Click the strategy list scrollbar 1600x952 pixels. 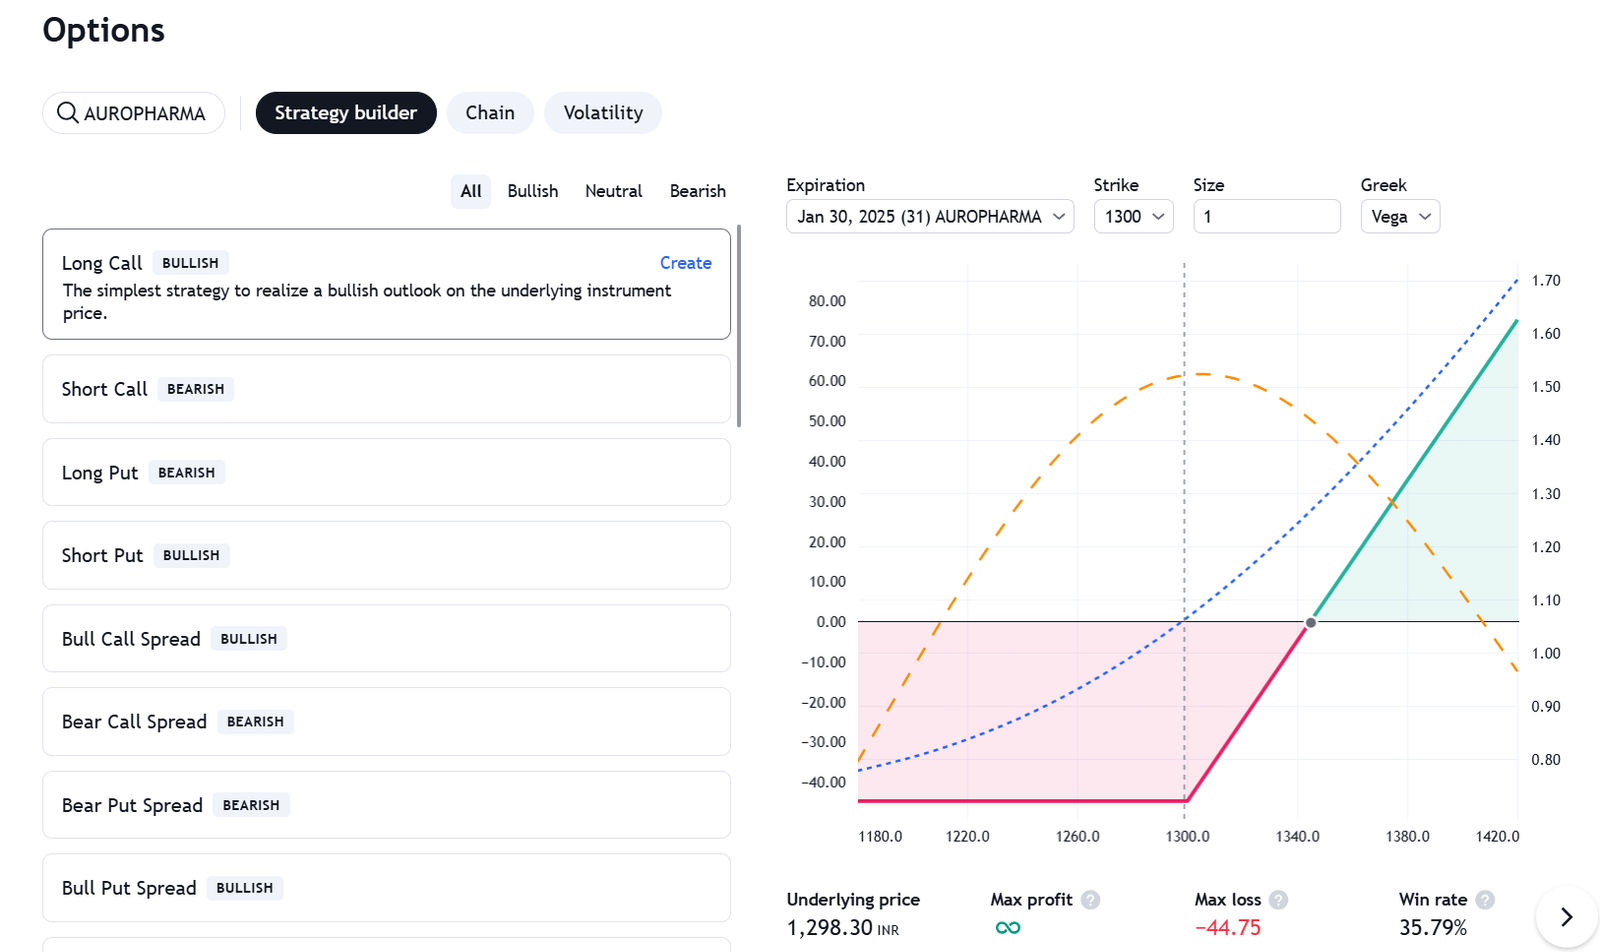tap(739, 326)
